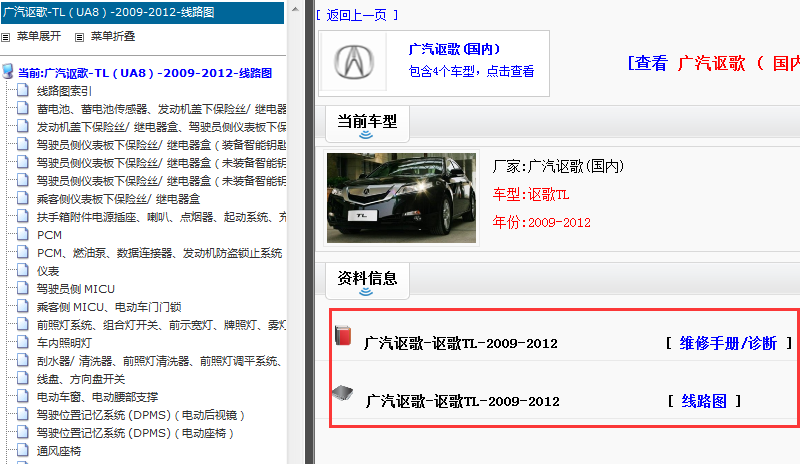The width and height of the screenshot is (800, 464).
Task: Click page icon next to 驾驶员侧仪表板下保险丝 (装备智能钥匙)
Action: 22,144
